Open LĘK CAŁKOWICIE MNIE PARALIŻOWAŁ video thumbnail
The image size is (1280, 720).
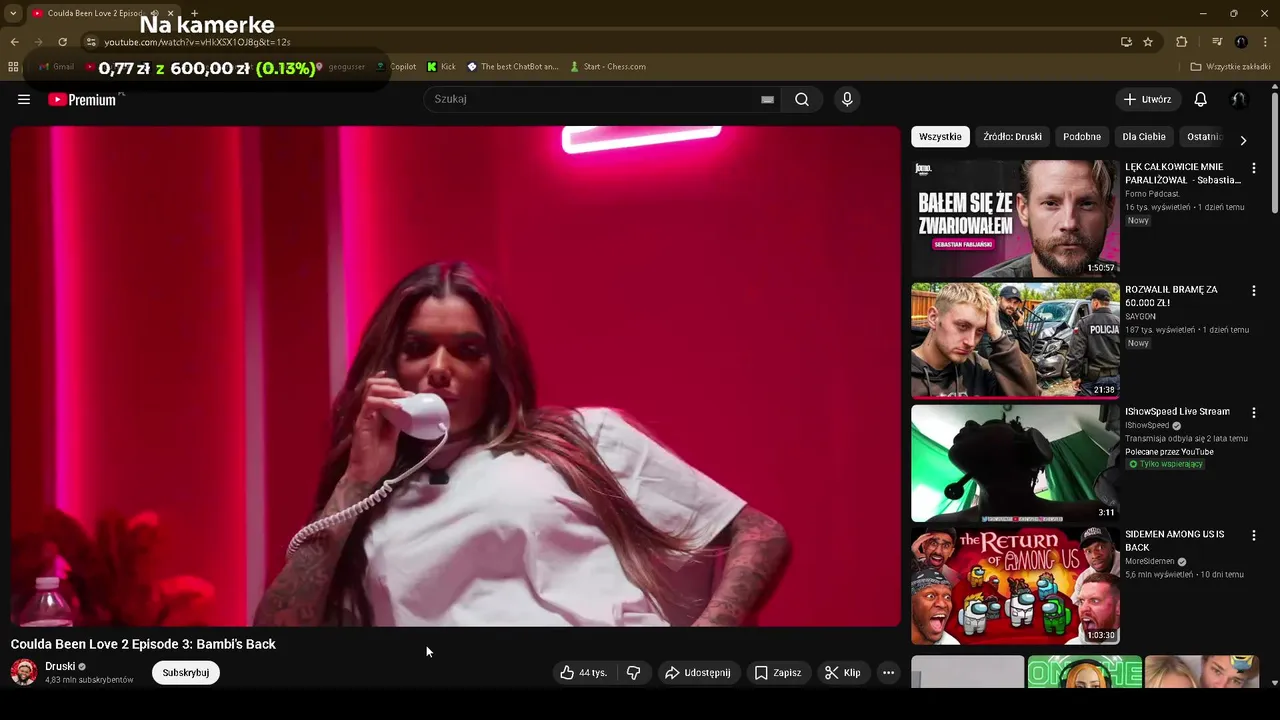point(1015,219)
